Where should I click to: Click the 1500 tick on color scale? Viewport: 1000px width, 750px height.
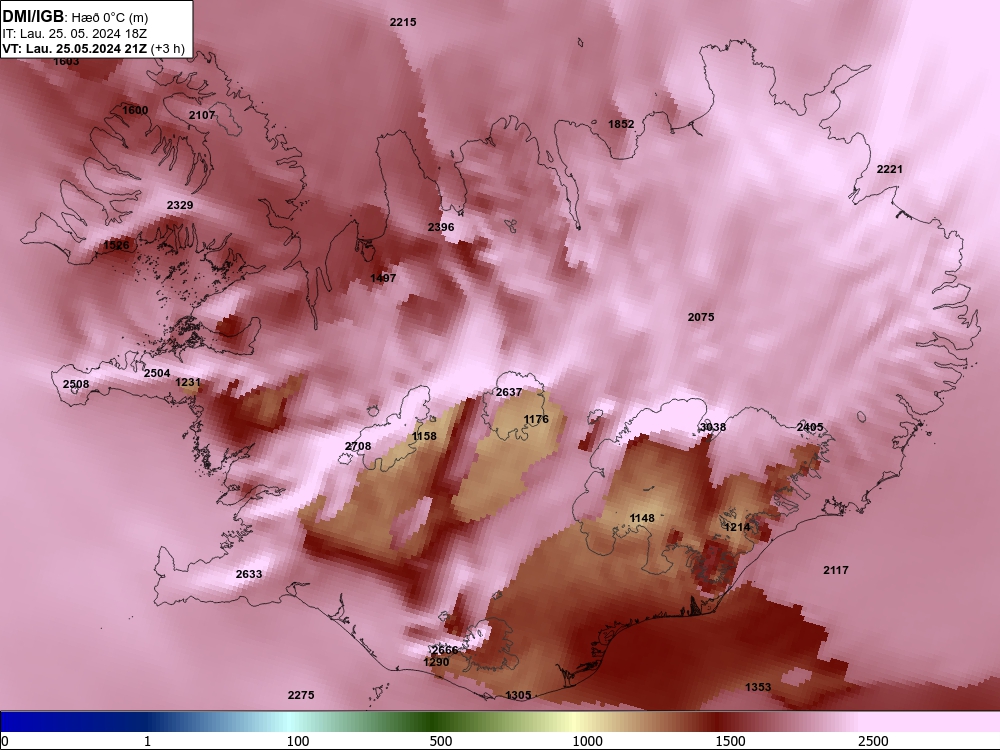coord(730,741)
